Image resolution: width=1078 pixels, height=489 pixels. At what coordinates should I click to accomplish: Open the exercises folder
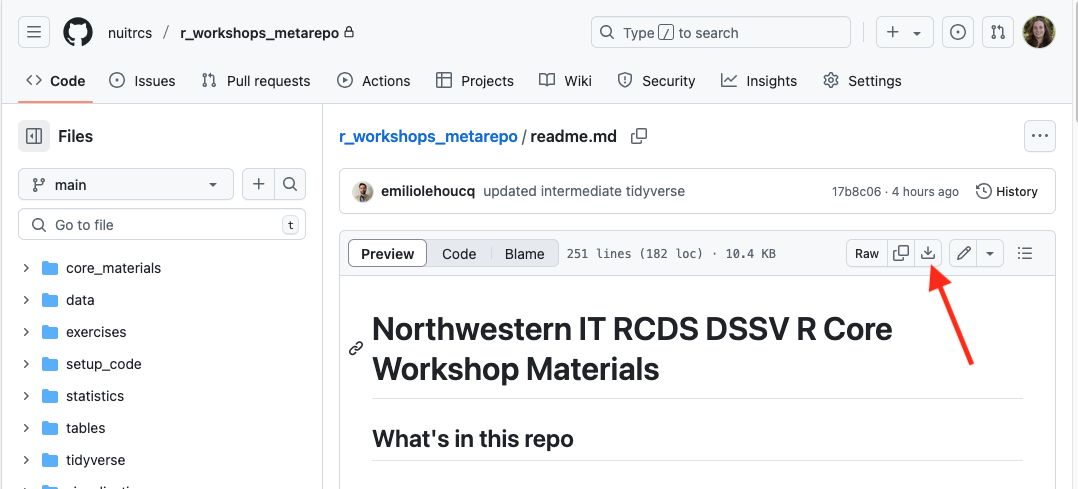[x=96, y=332]
